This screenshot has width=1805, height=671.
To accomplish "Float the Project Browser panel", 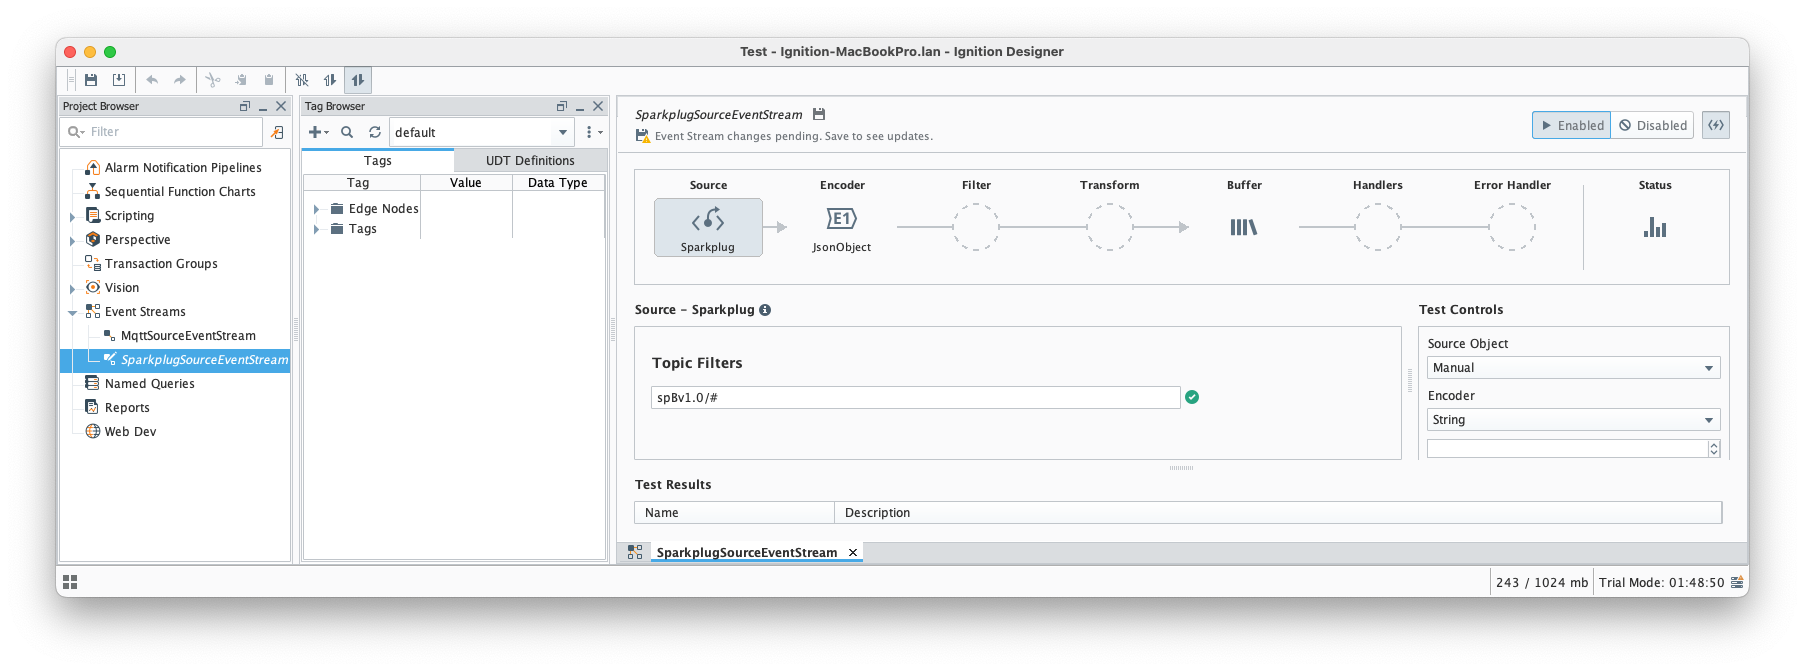I will (x=245, y=106).
